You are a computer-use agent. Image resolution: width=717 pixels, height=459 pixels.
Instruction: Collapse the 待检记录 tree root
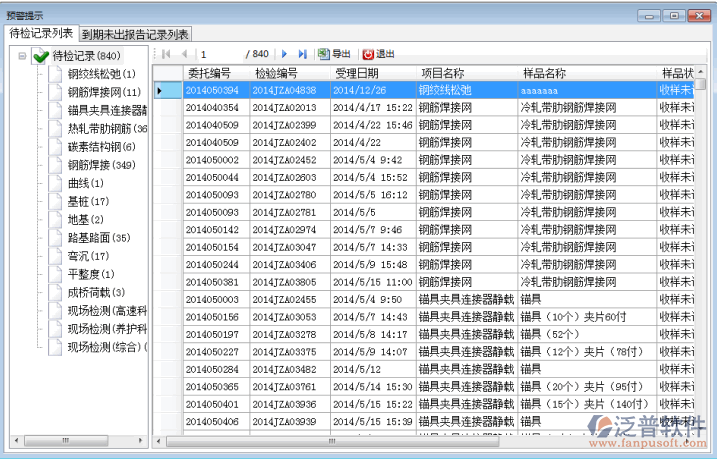(22, 56)
